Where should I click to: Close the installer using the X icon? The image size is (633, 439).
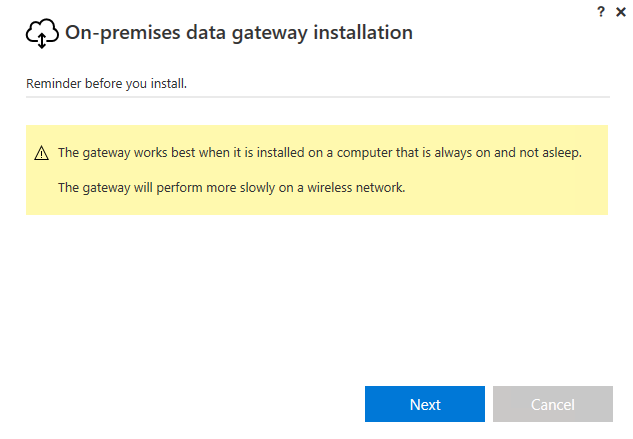(x=620, y=10)
